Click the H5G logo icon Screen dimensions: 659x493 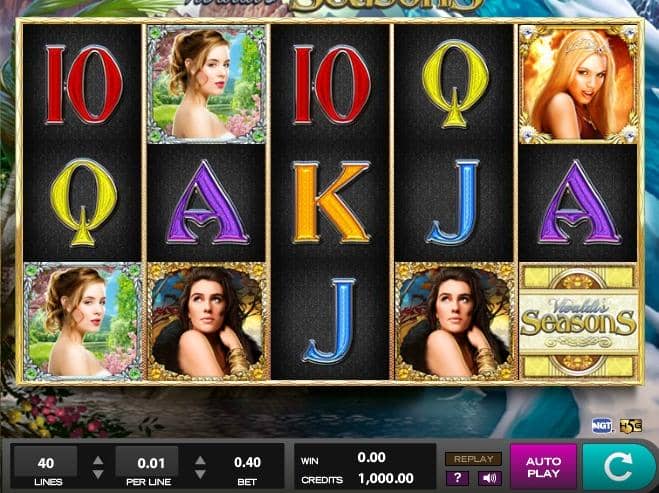(631, 426)
